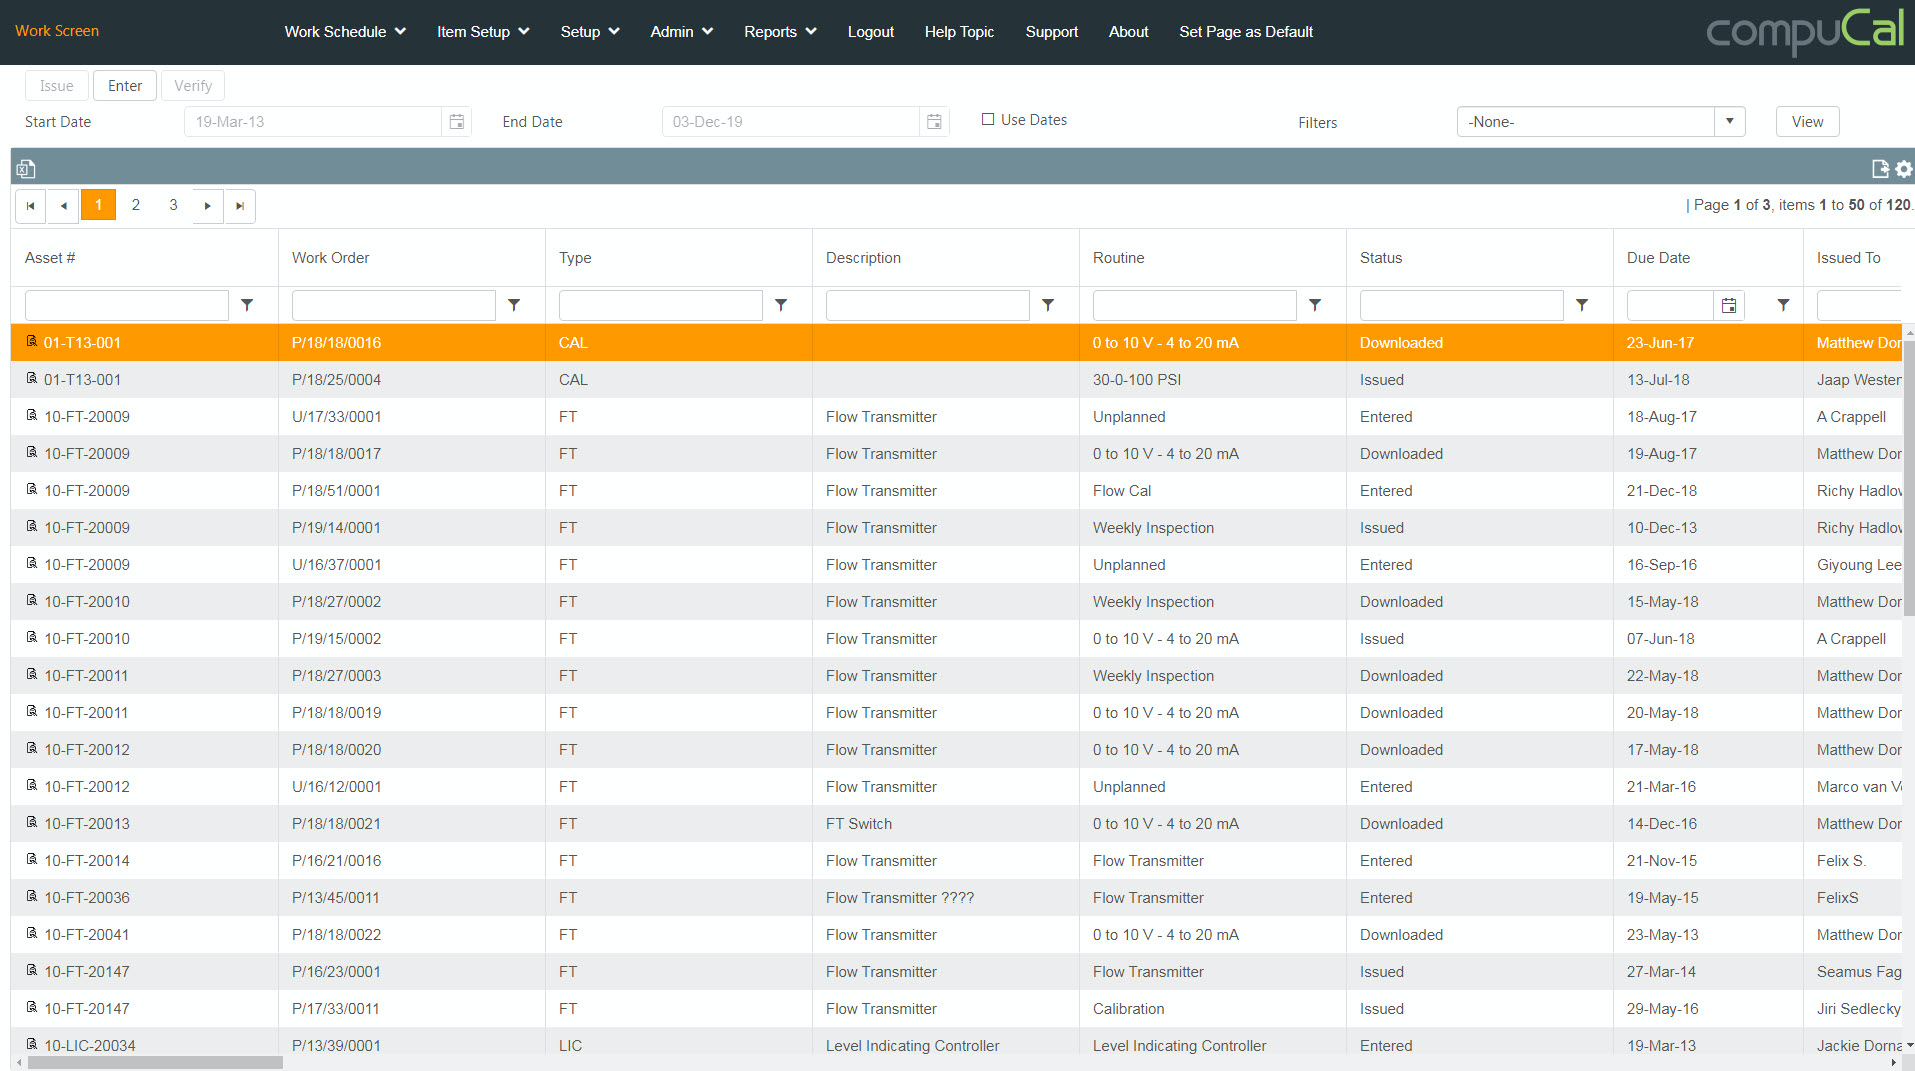Click row icon for work order P/18/27/0002

point(32,601)
